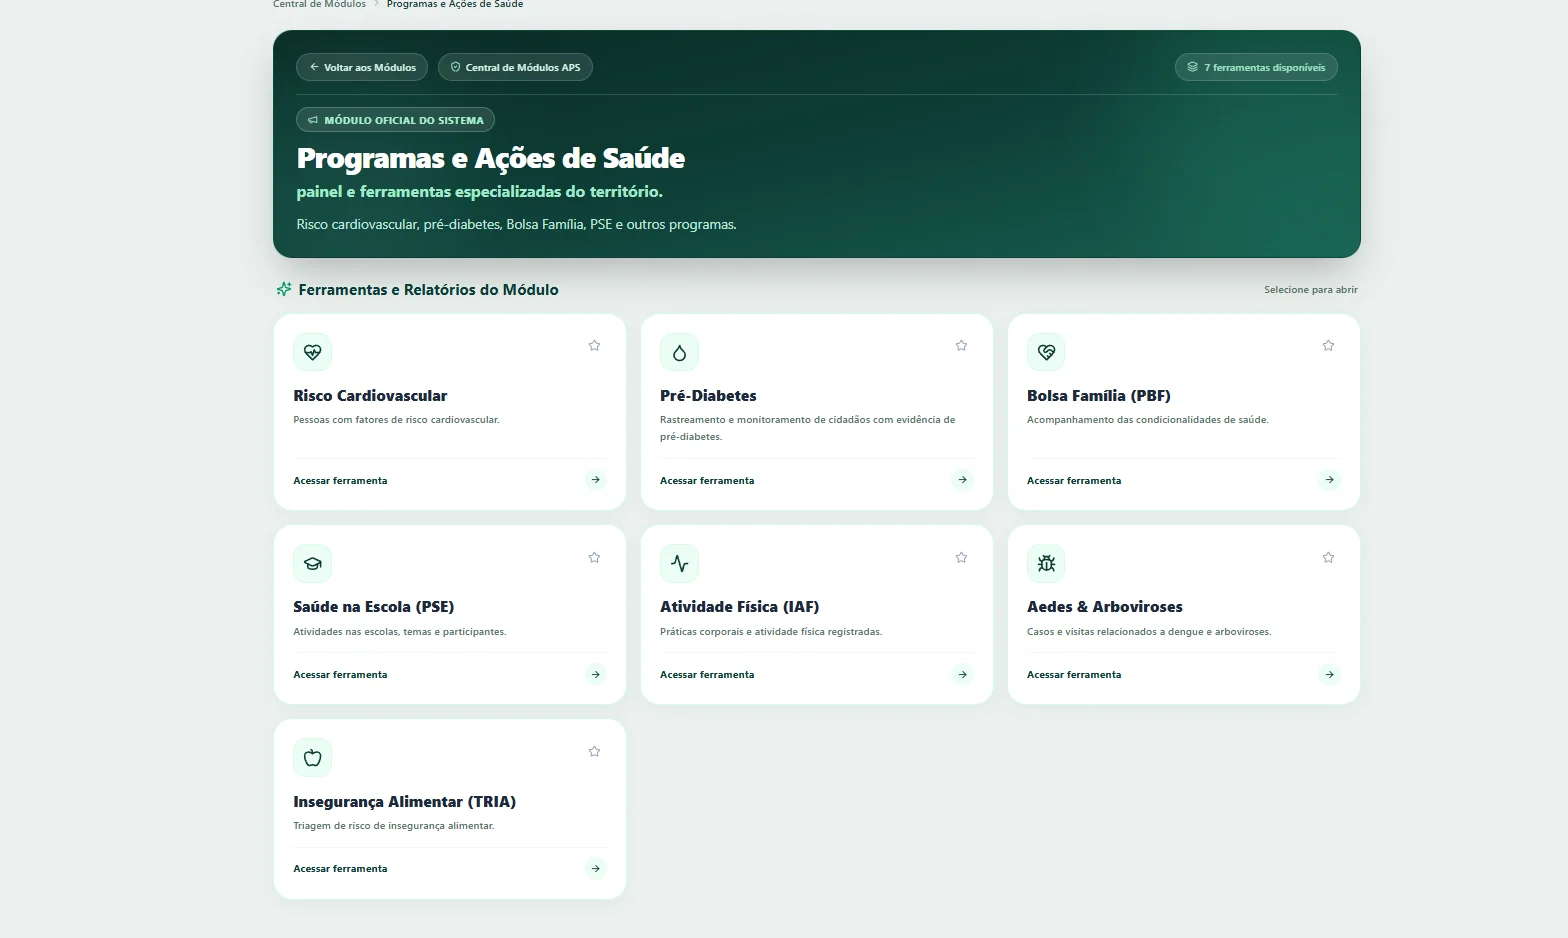Favorite Aedes & Arboviroses with the star

[1328, 557]
